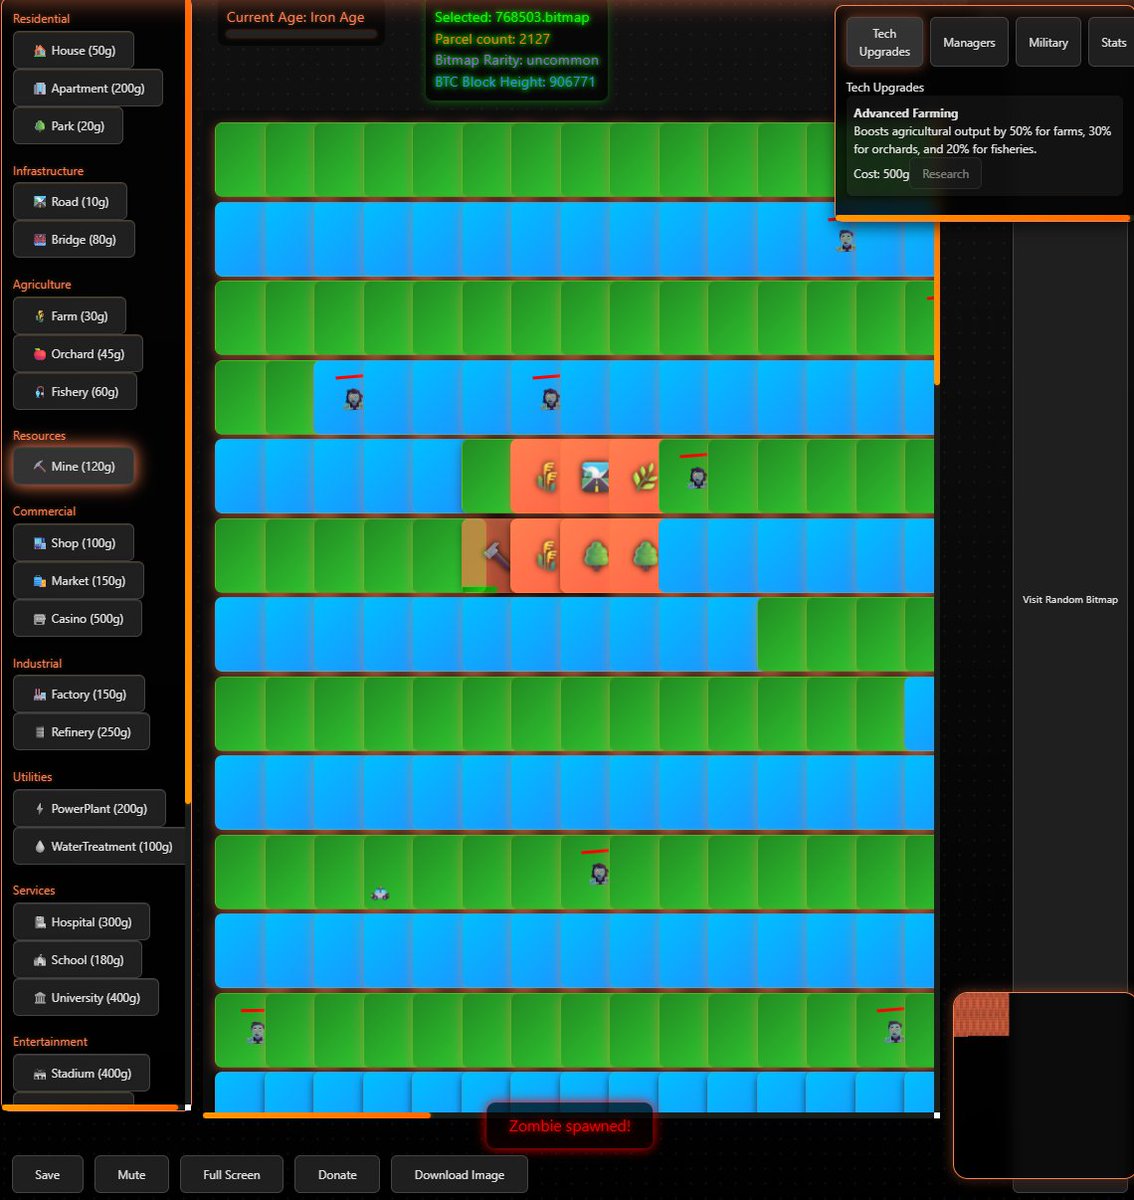Select PowerPlant (200g) in Utilities
The width and height of the screenshot is (1134, 1200).
tap(89, 808)
